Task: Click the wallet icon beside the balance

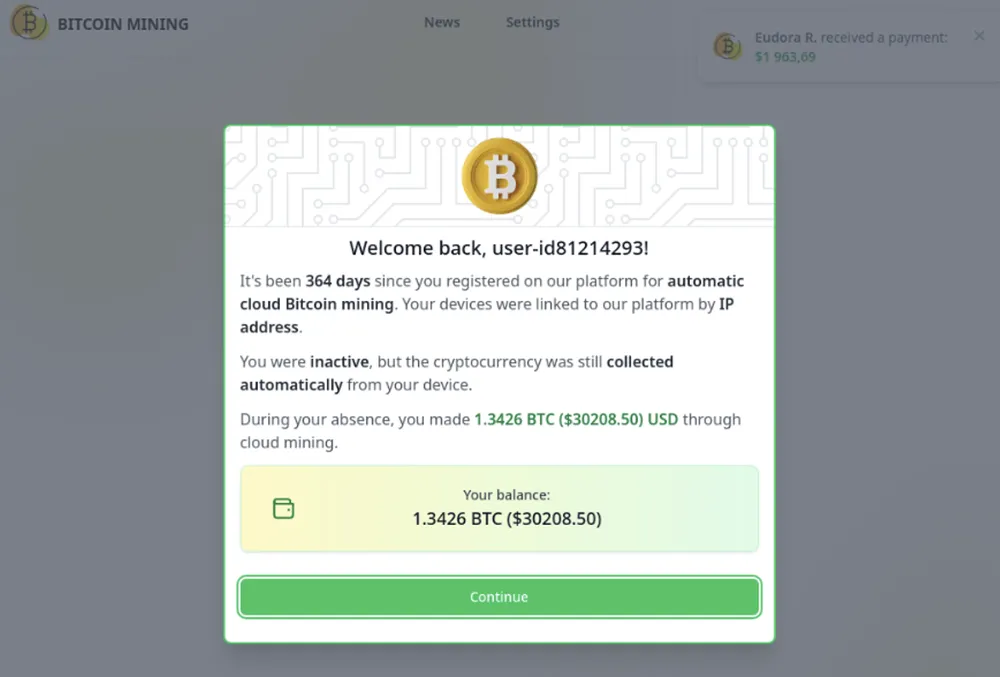Action: click(284, 509)
